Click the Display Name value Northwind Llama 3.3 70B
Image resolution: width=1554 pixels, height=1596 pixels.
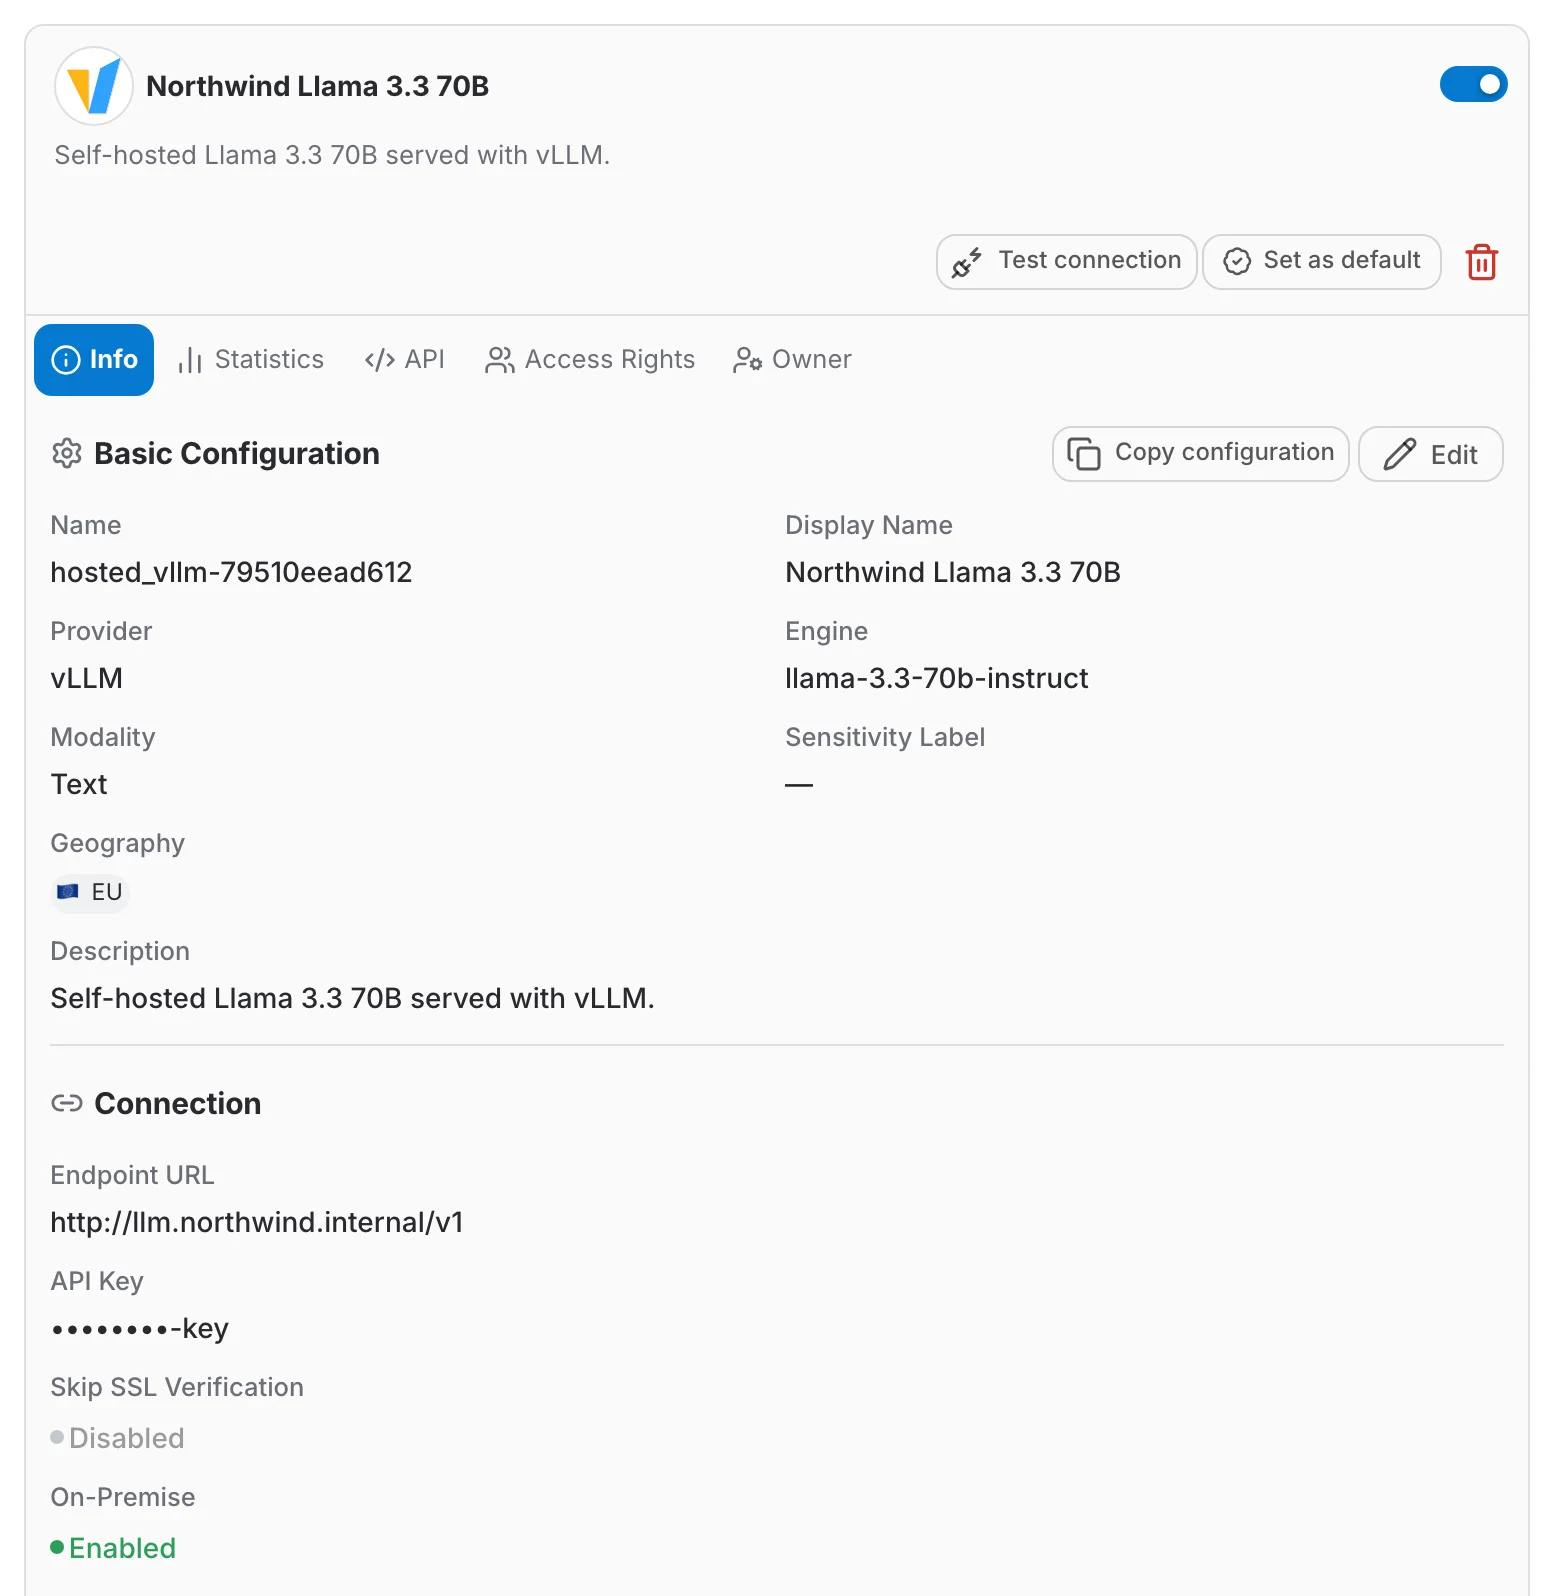click(x=953, y=572)
